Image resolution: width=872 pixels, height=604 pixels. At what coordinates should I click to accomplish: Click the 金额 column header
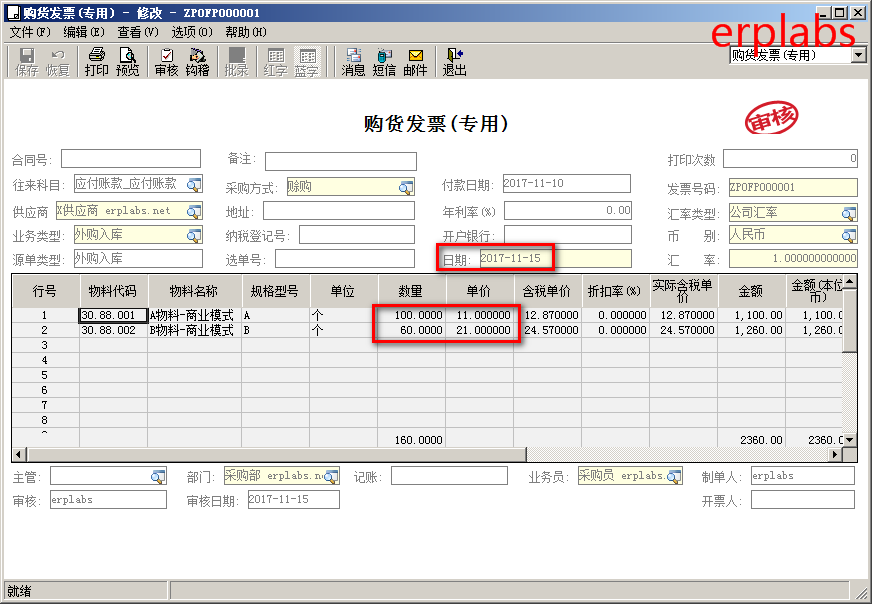tap(751, 291)
